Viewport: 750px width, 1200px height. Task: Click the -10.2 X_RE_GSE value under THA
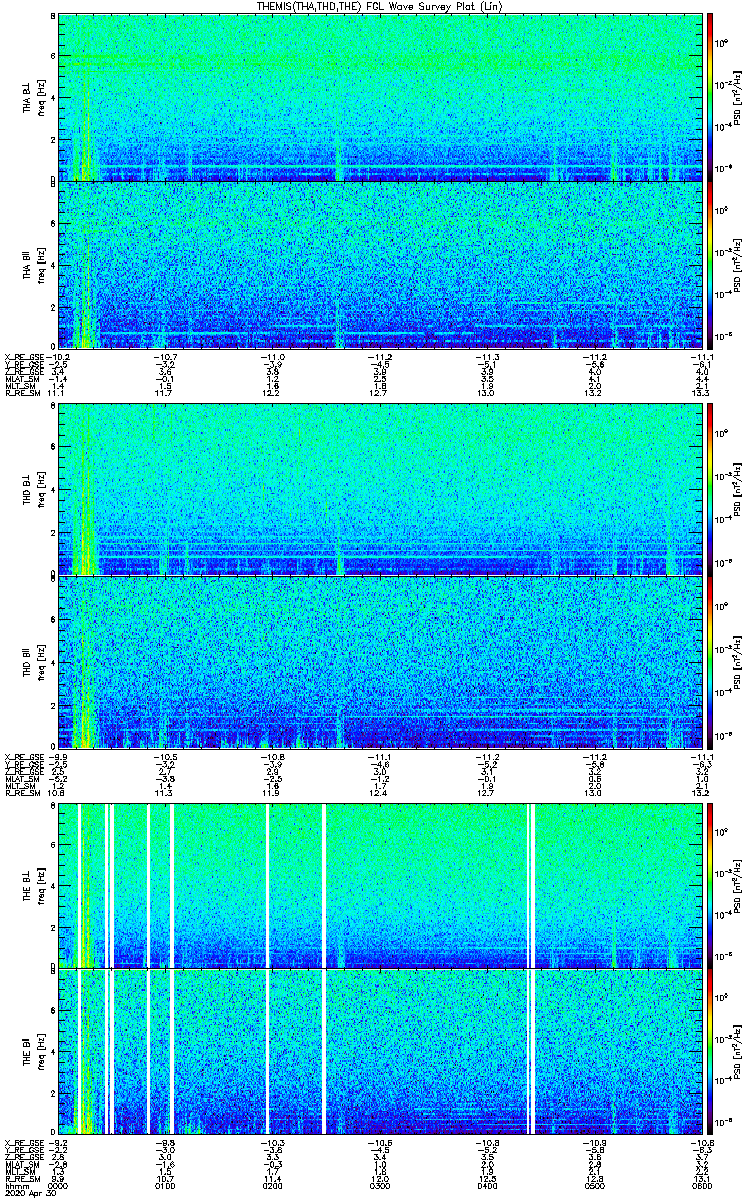click(57, 357)
